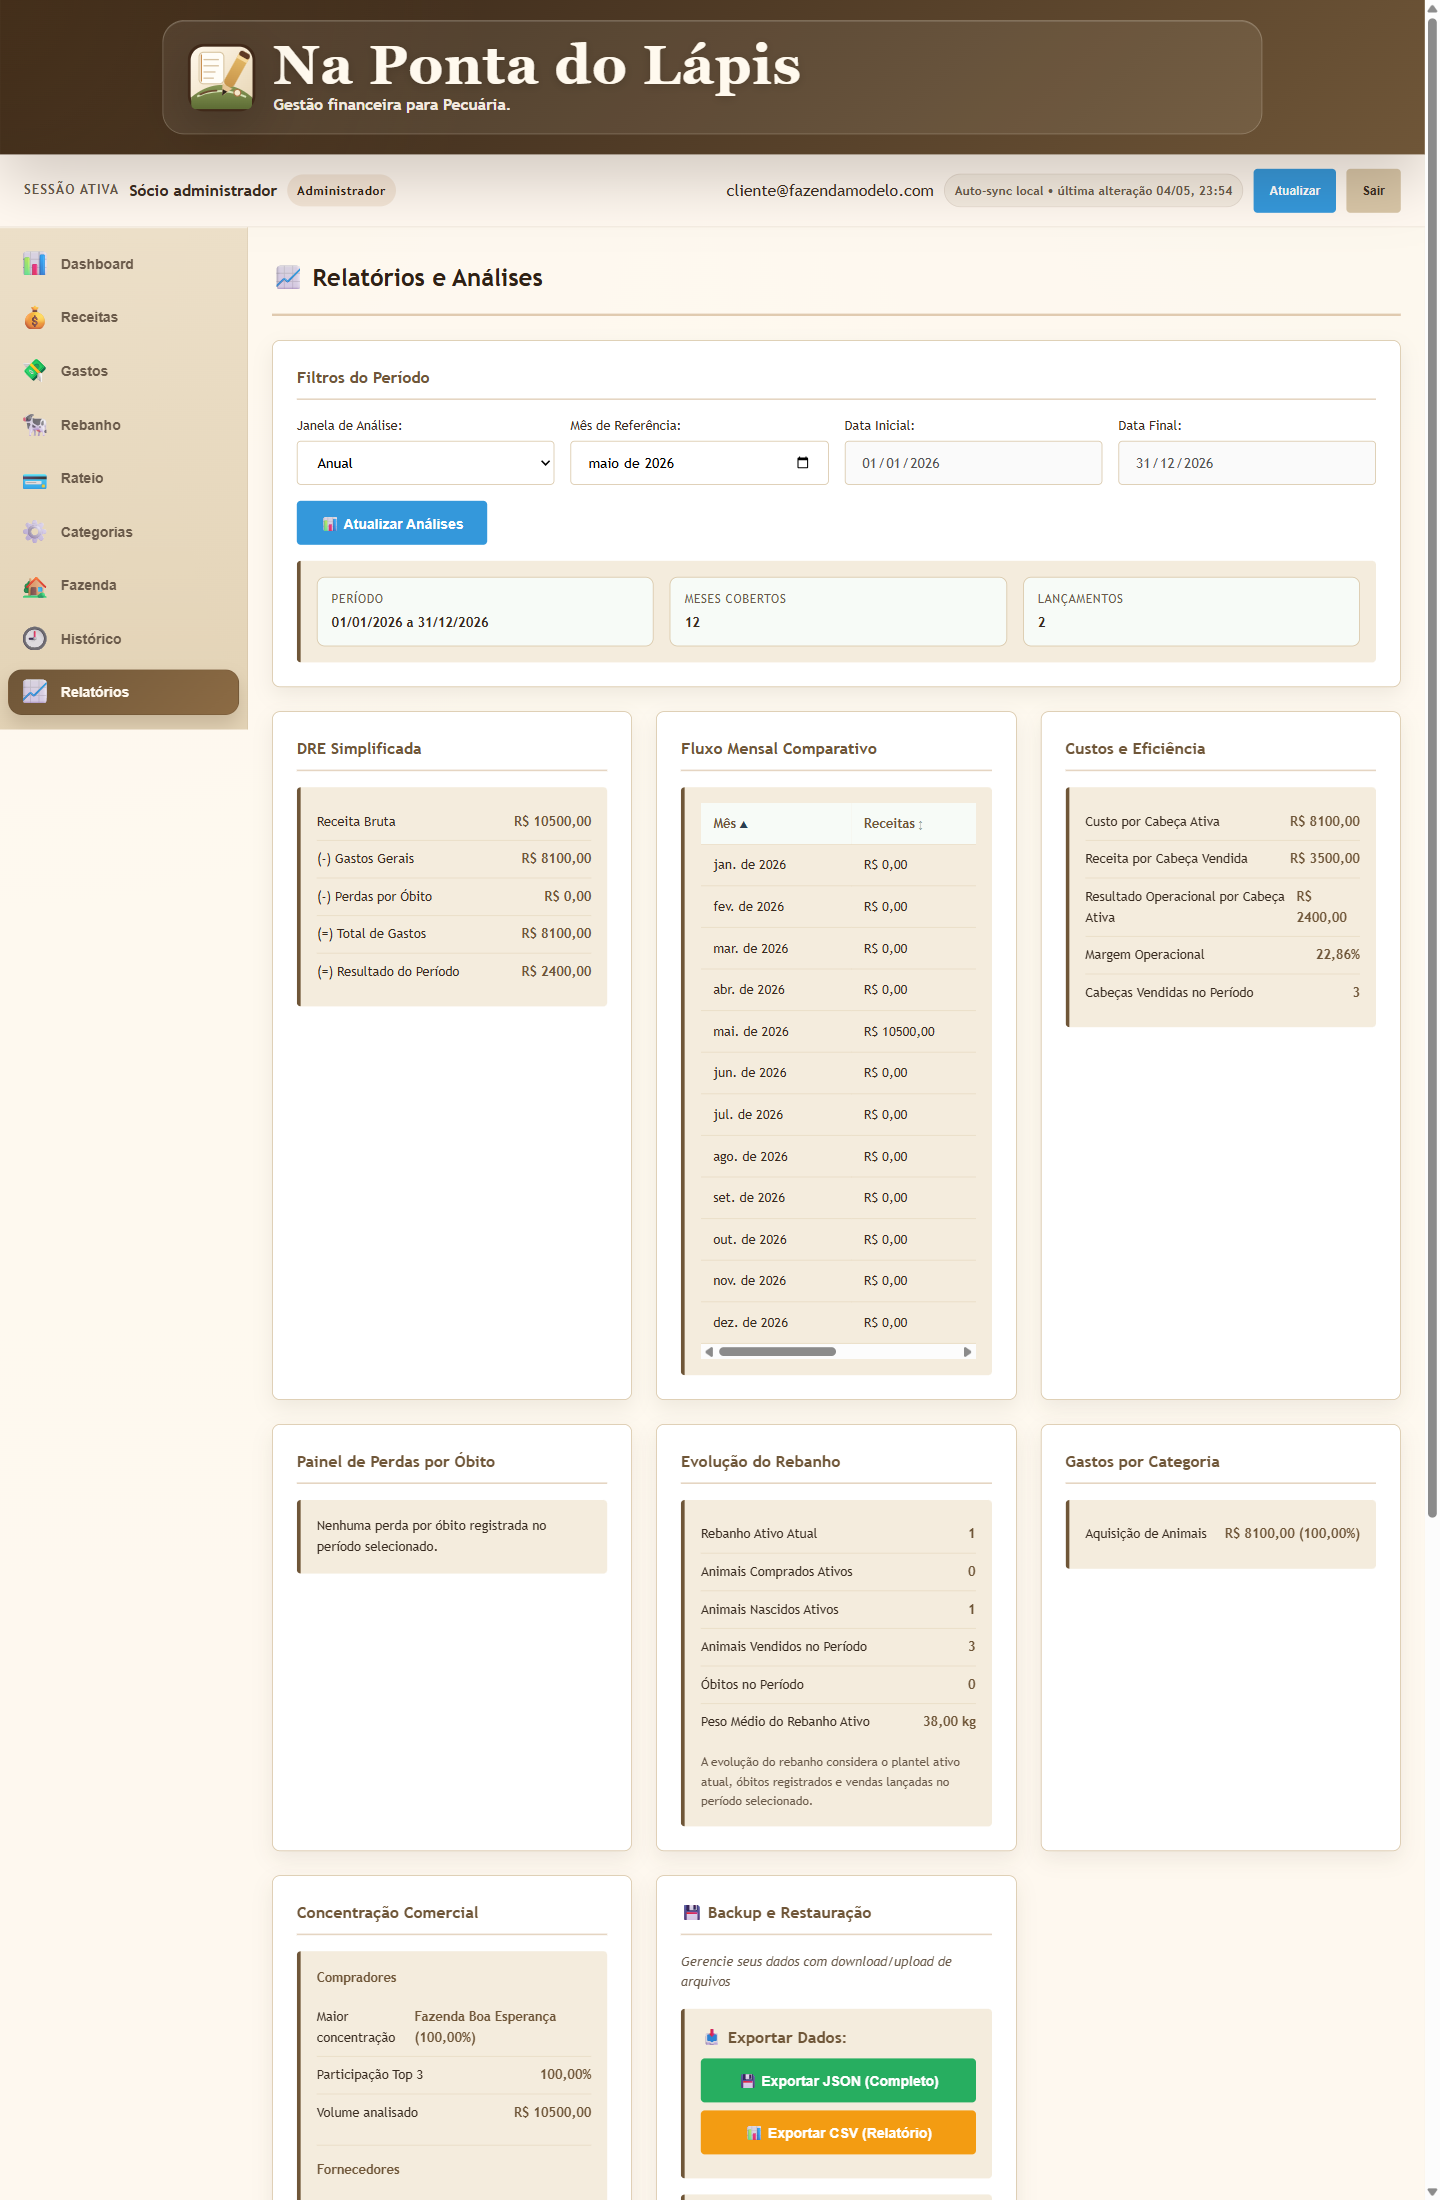The width and height of the screenshot is (1440, 2200).
Task: Click the Dashboard bar chart icon
Action: point(35,264)
